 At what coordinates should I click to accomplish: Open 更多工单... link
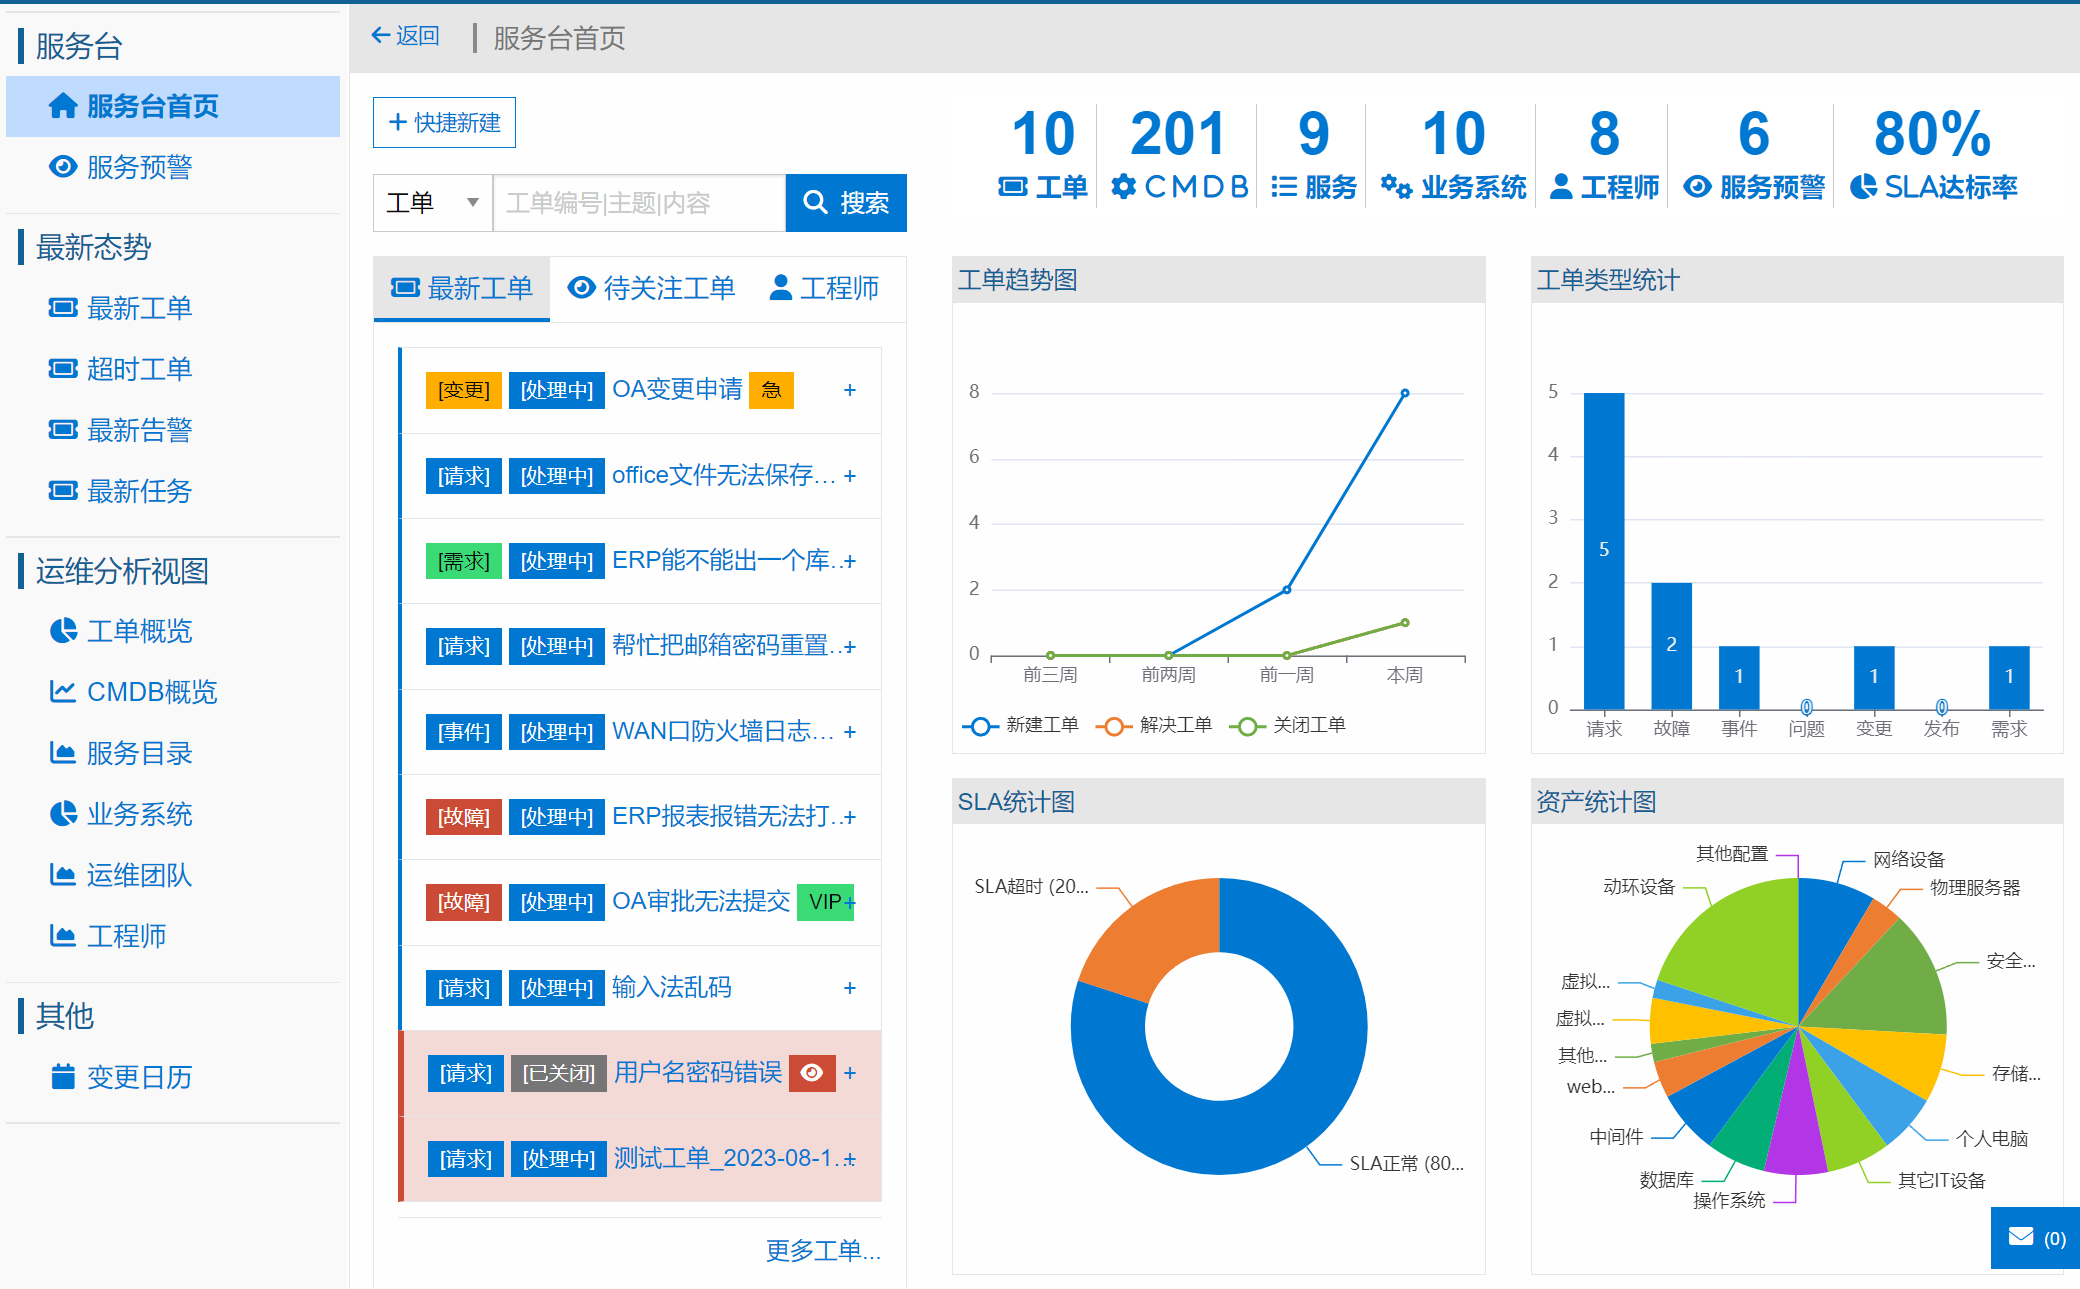pyautogui.click(x=823, y=1251)
